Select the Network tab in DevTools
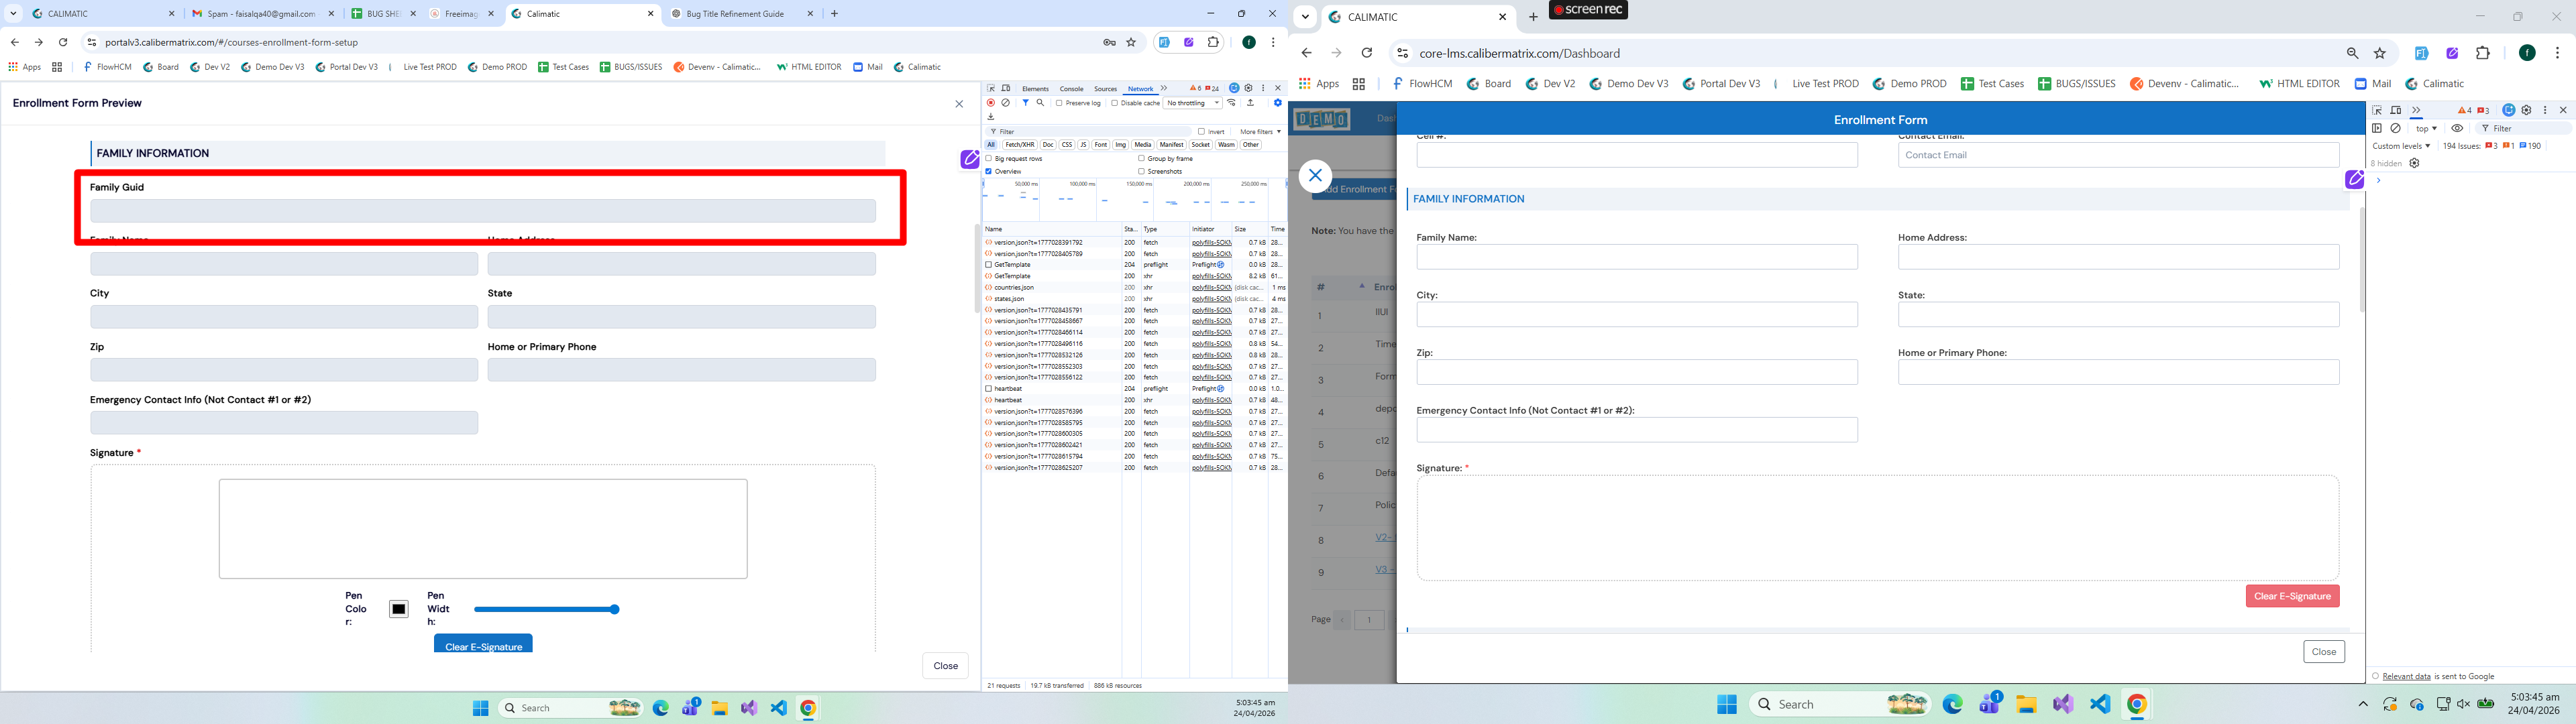The image size is (2576, 724). [1140, 89]
